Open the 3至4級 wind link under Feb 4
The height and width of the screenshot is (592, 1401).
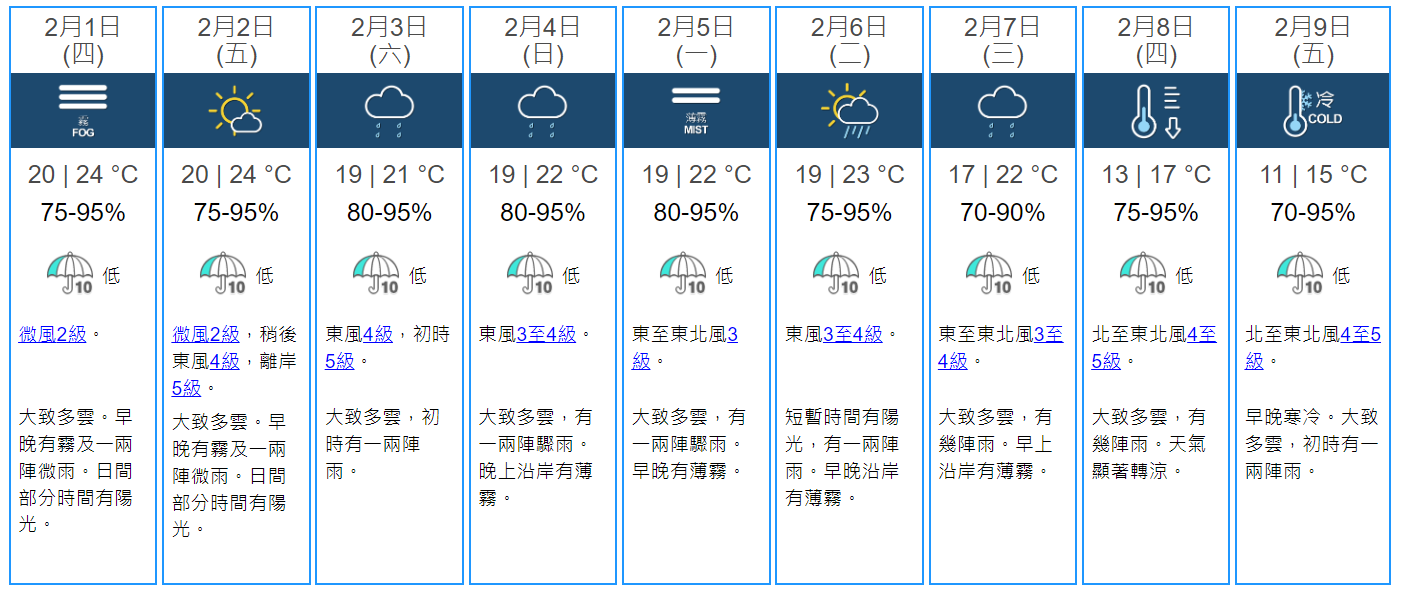coord(546,335)
